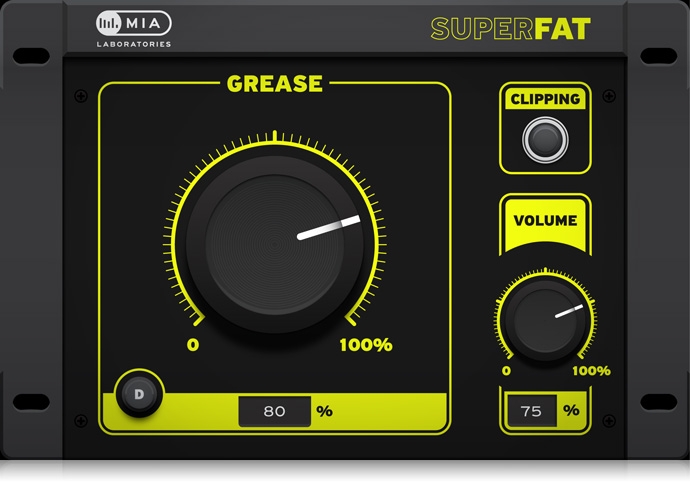Toggle the round D button
Image resolution: width=690 pixels, height=482 pixels.
click(139, 394)
